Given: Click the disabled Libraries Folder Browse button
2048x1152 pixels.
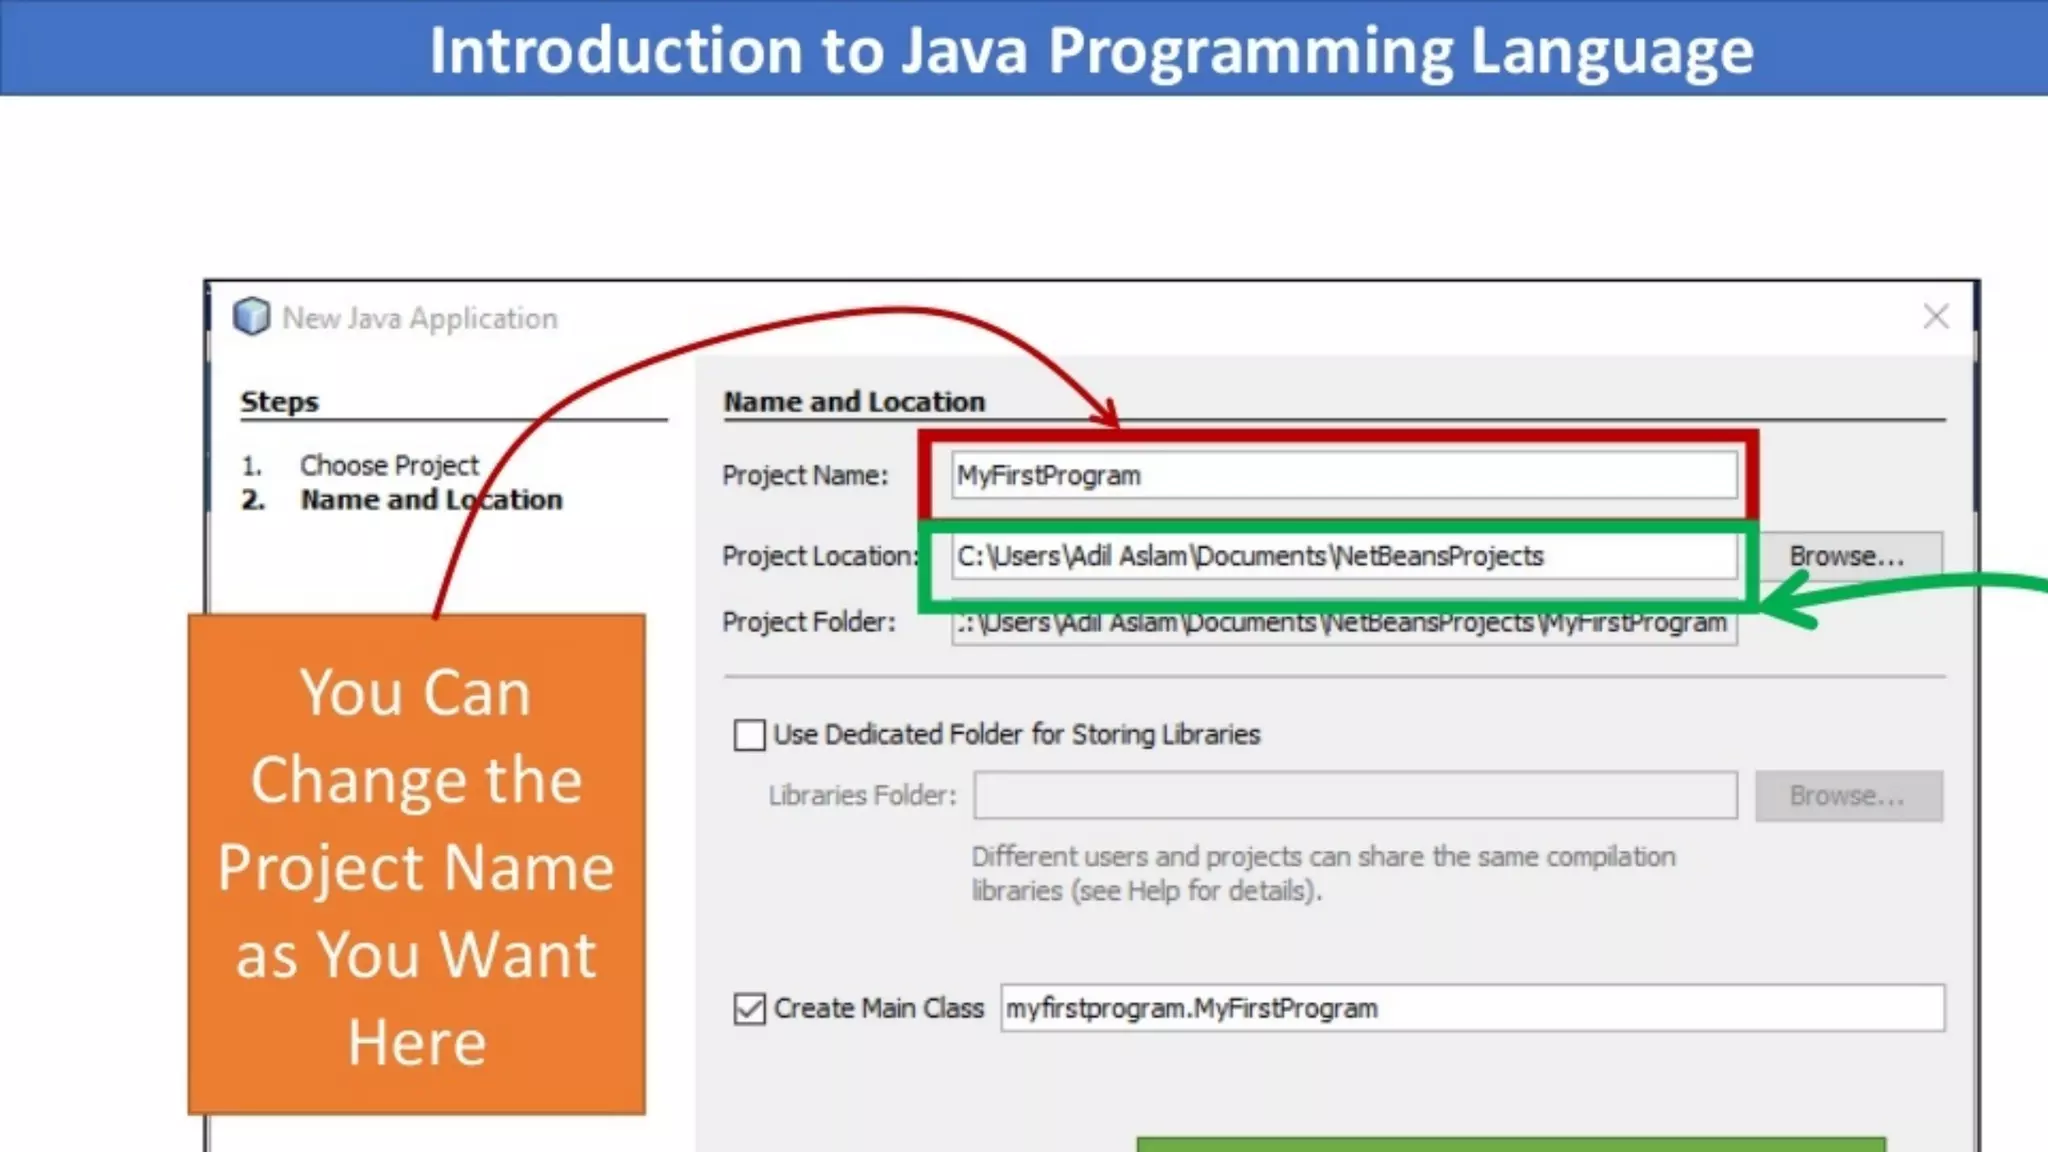Looking at the screenshot, I should 1847,796.
